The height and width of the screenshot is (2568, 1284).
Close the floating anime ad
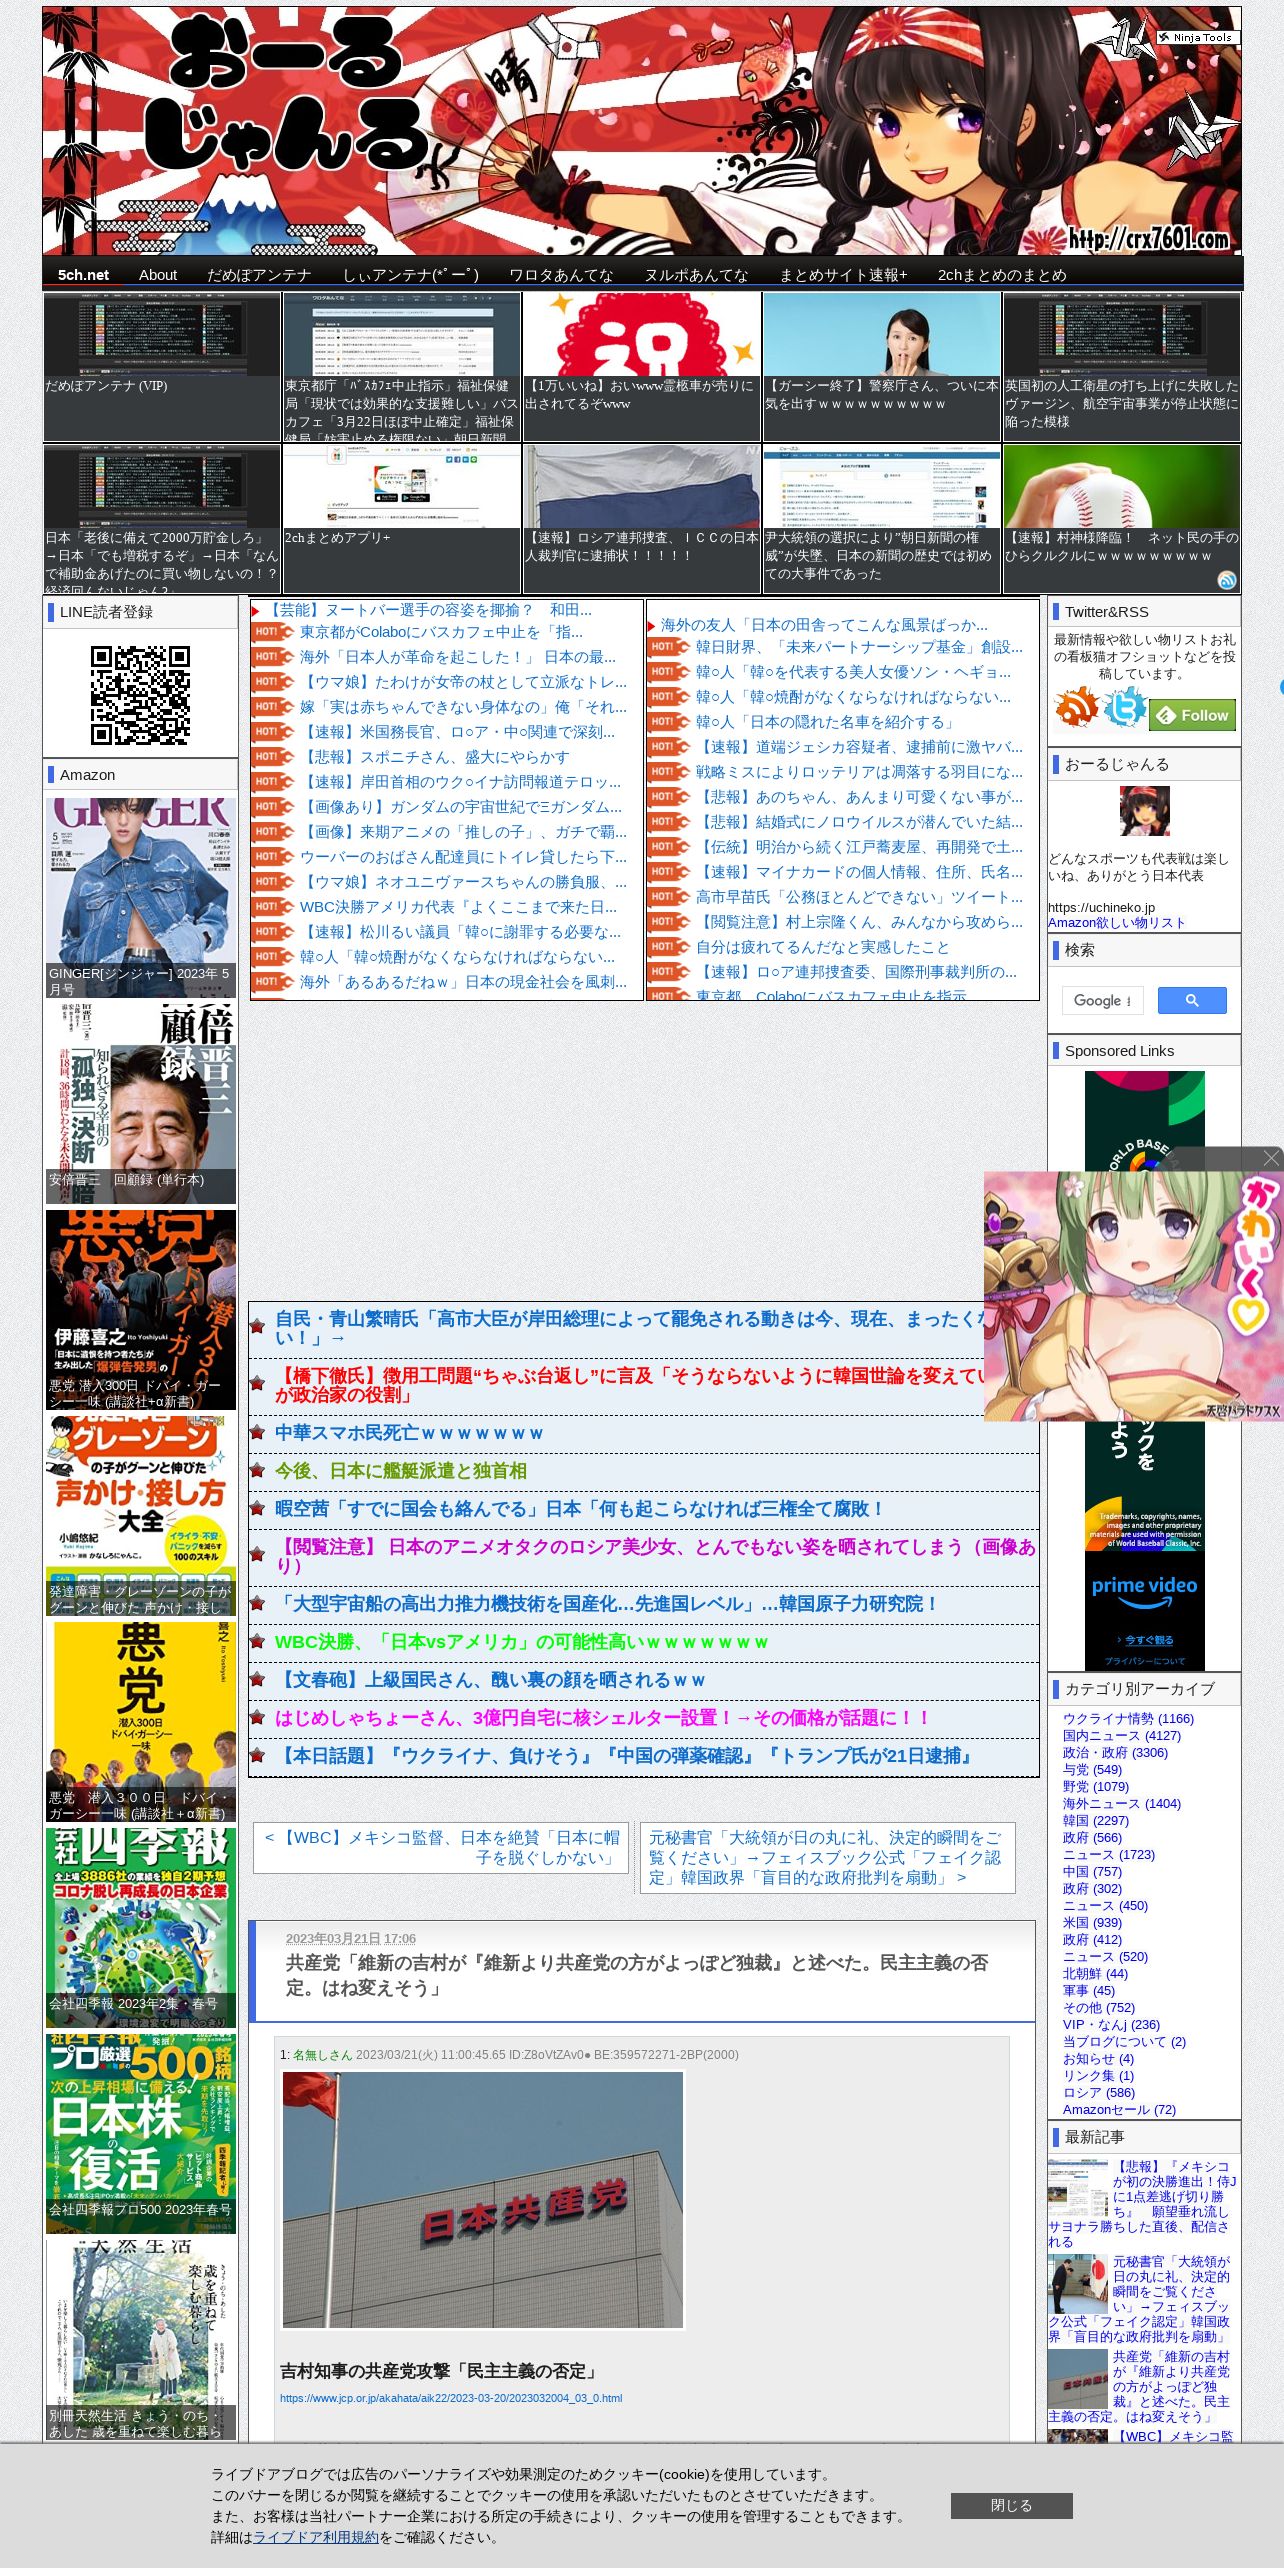(1271, 1158)
